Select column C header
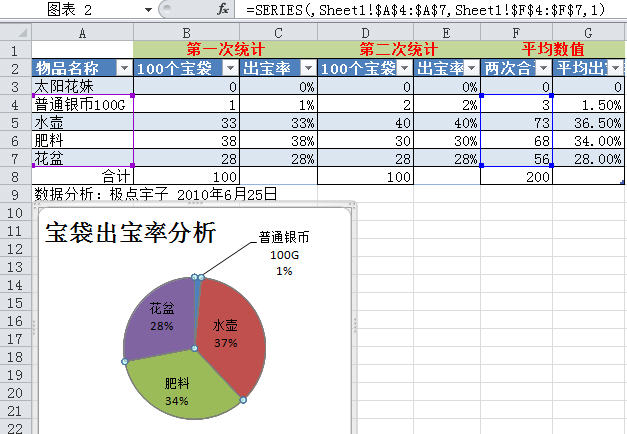The image size is (627, 434). (278, 32)
